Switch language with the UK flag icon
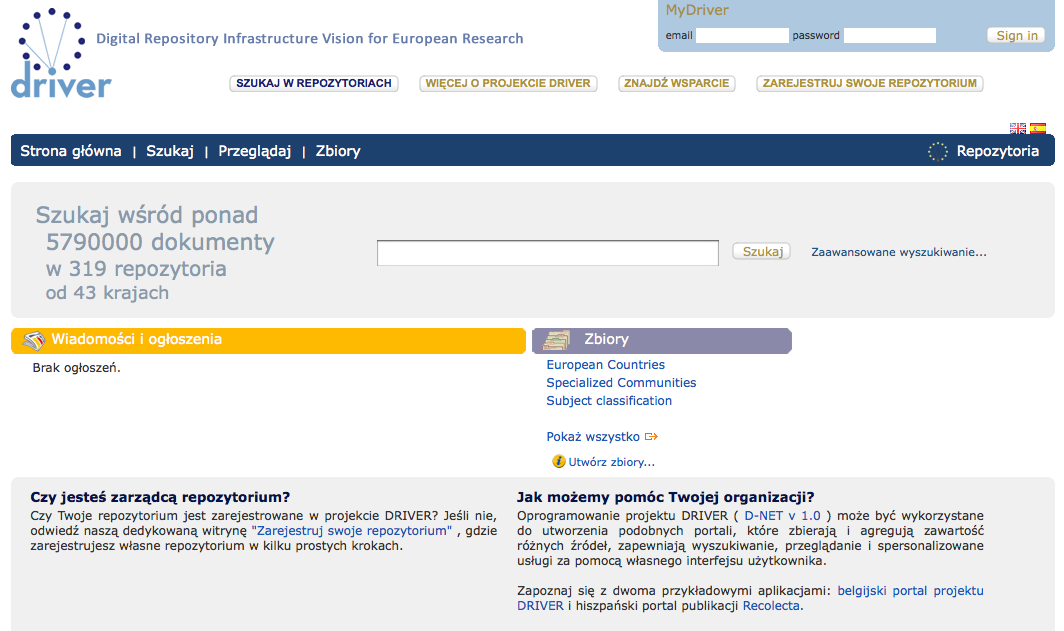1064x631 pixels. 1017,128
